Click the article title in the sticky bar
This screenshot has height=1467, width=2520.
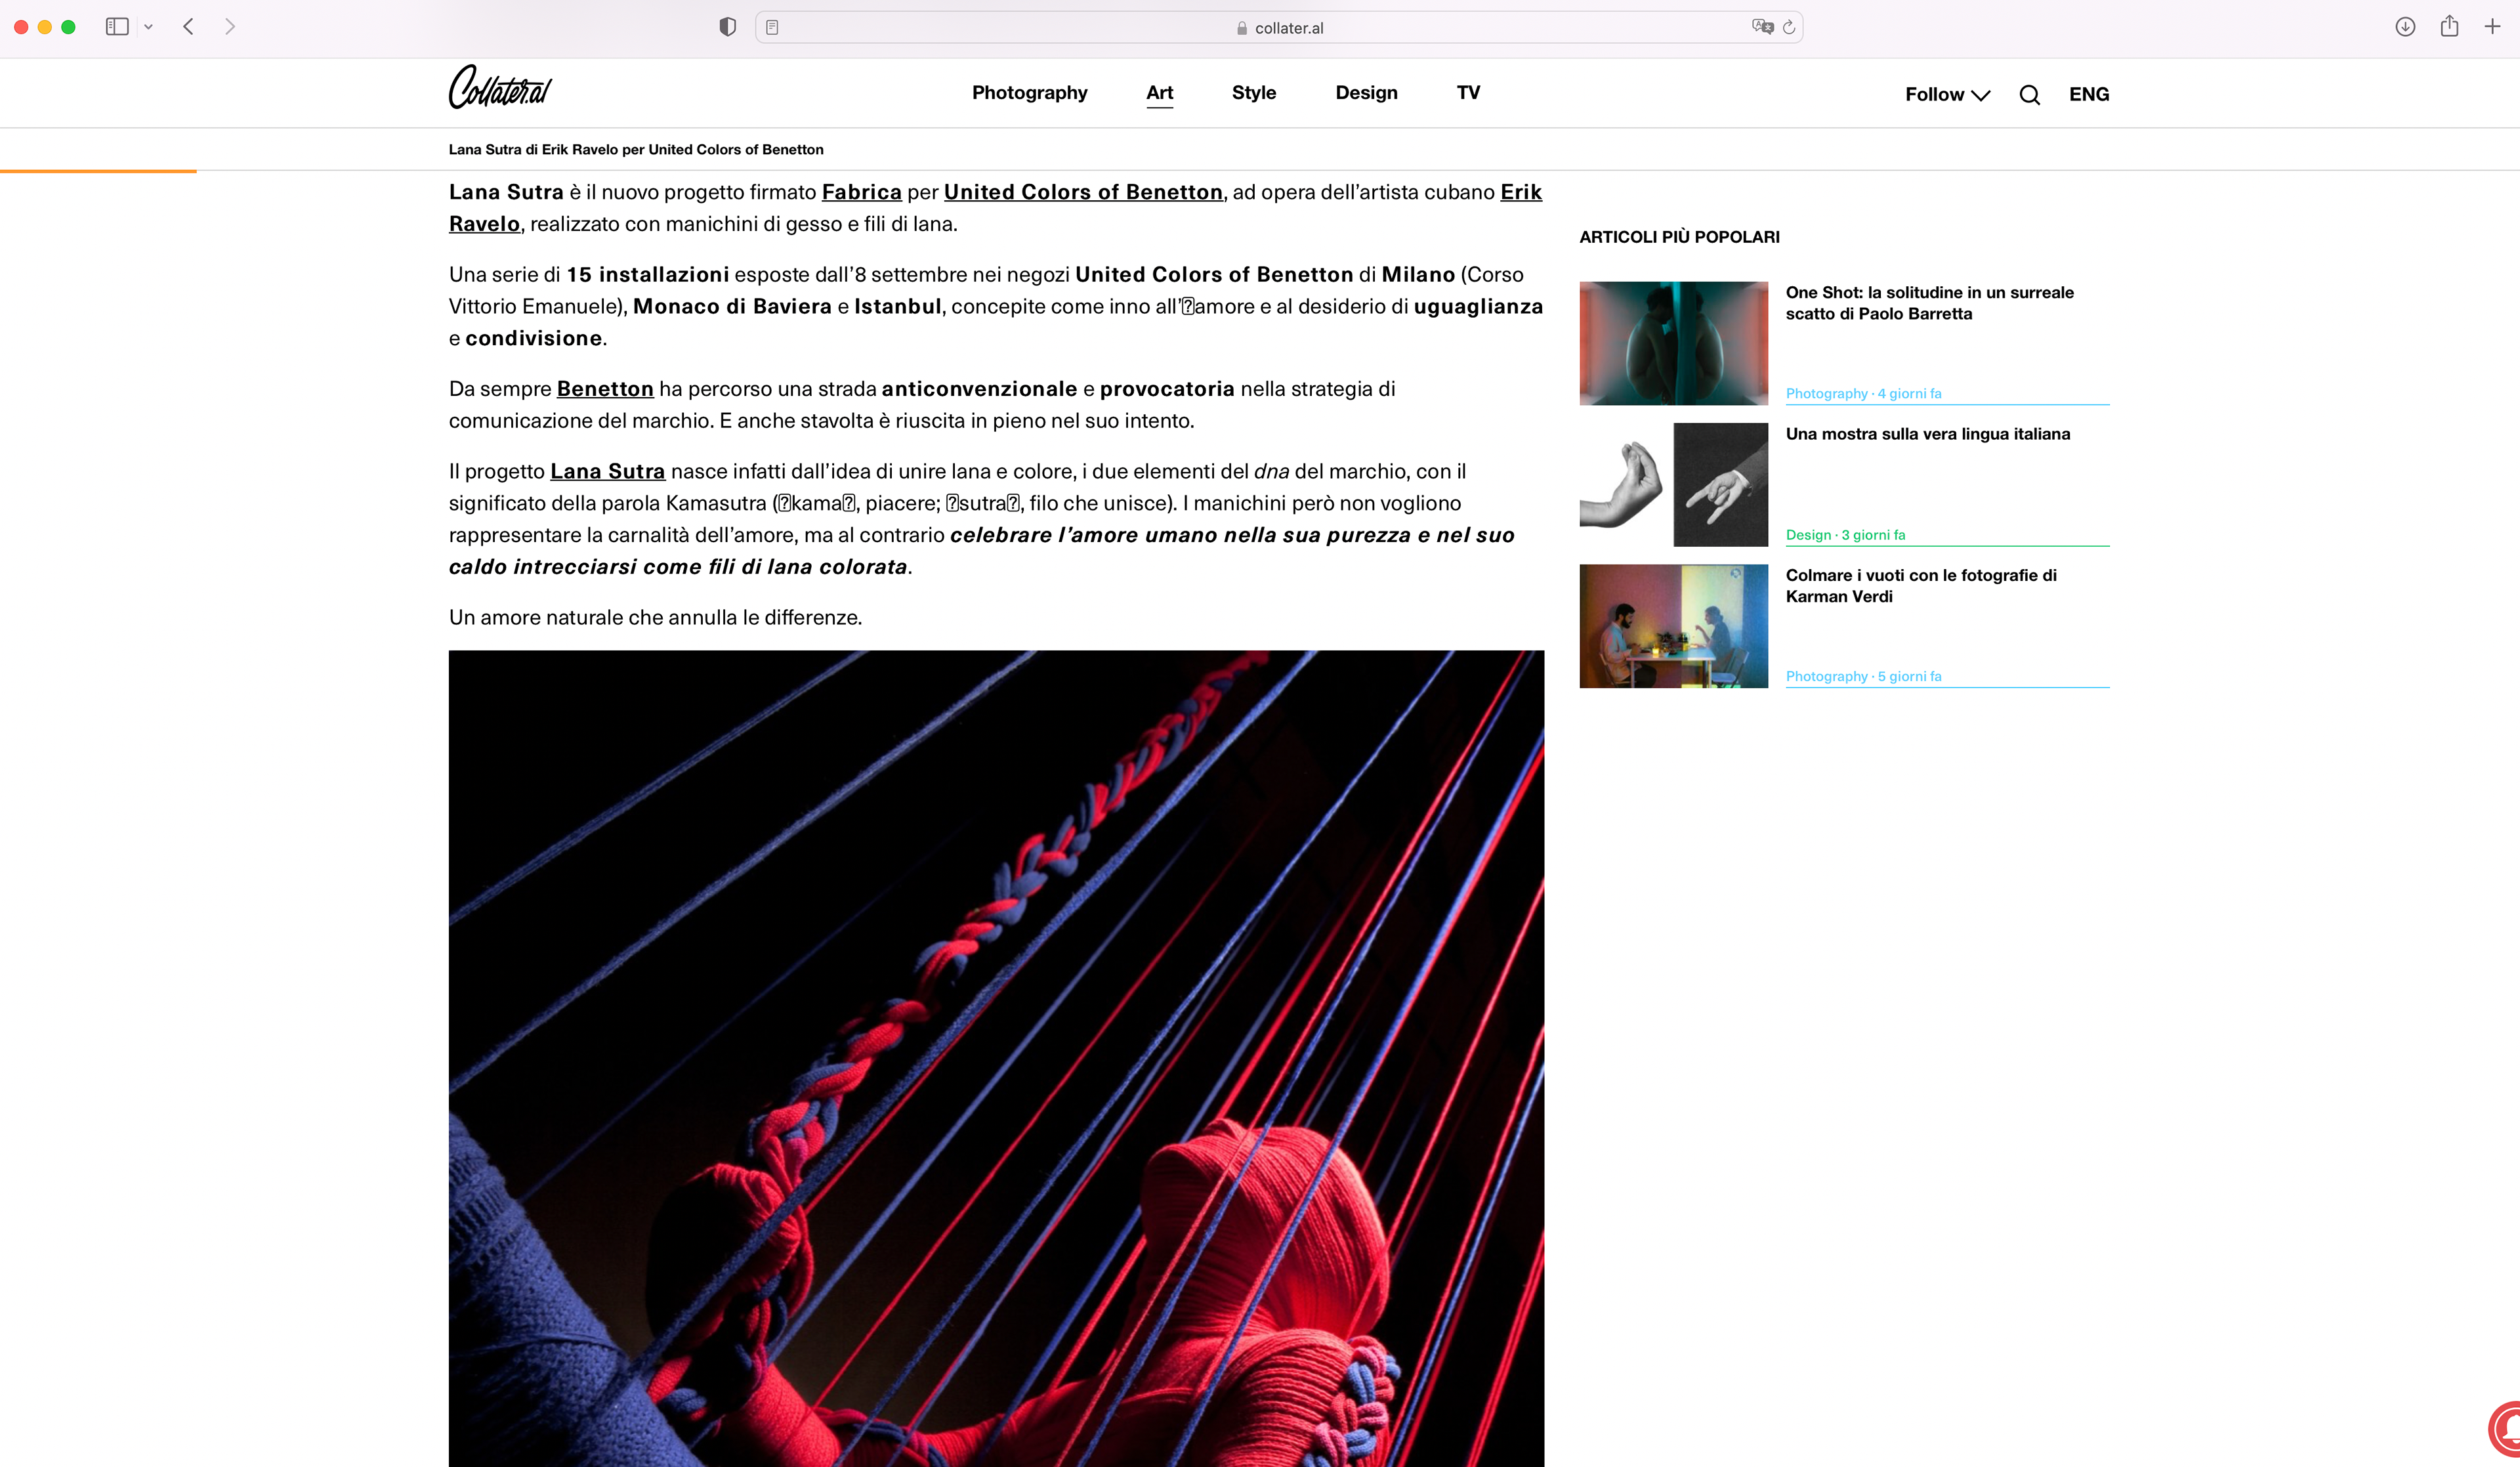[x=636, y=150]
